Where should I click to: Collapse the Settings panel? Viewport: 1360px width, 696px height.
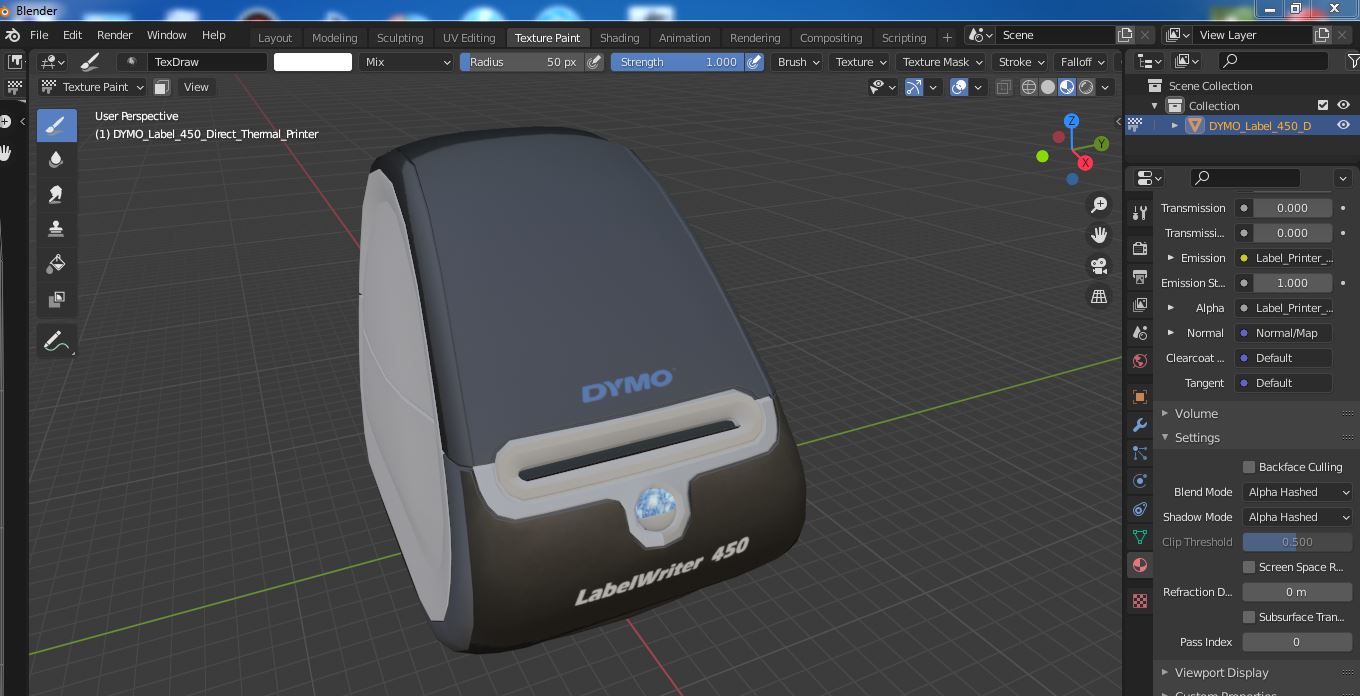point(1196,437)
